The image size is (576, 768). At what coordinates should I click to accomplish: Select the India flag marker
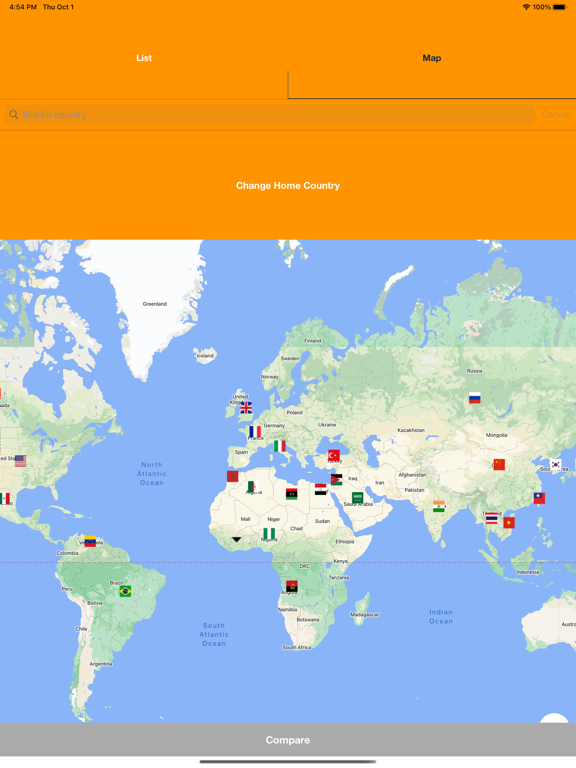[439, 506]
